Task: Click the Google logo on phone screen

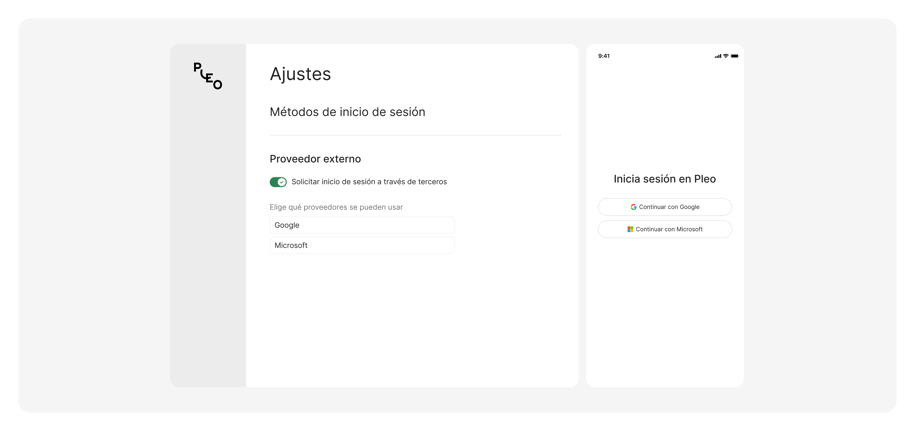Action: [633, 207]
